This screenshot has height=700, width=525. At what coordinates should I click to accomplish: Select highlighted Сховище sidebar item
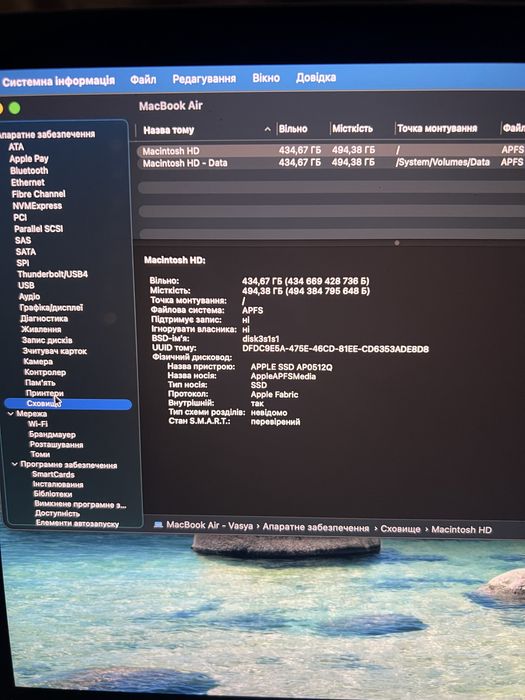pyautogui.click(x=68, y=404)
